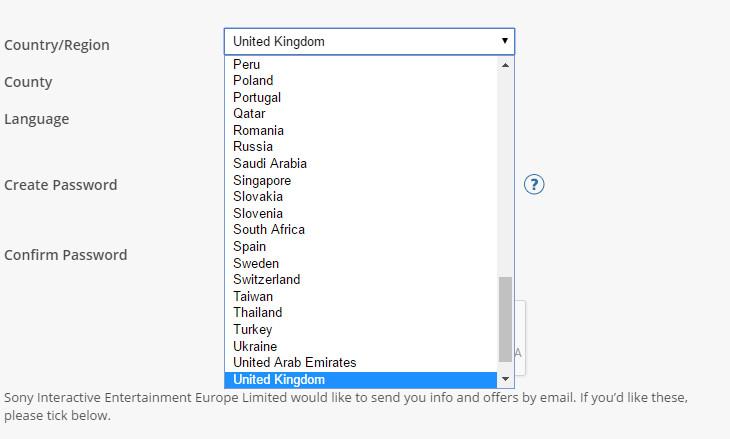
Task: Select Switzerland option
Action: [x=361, y=279]
